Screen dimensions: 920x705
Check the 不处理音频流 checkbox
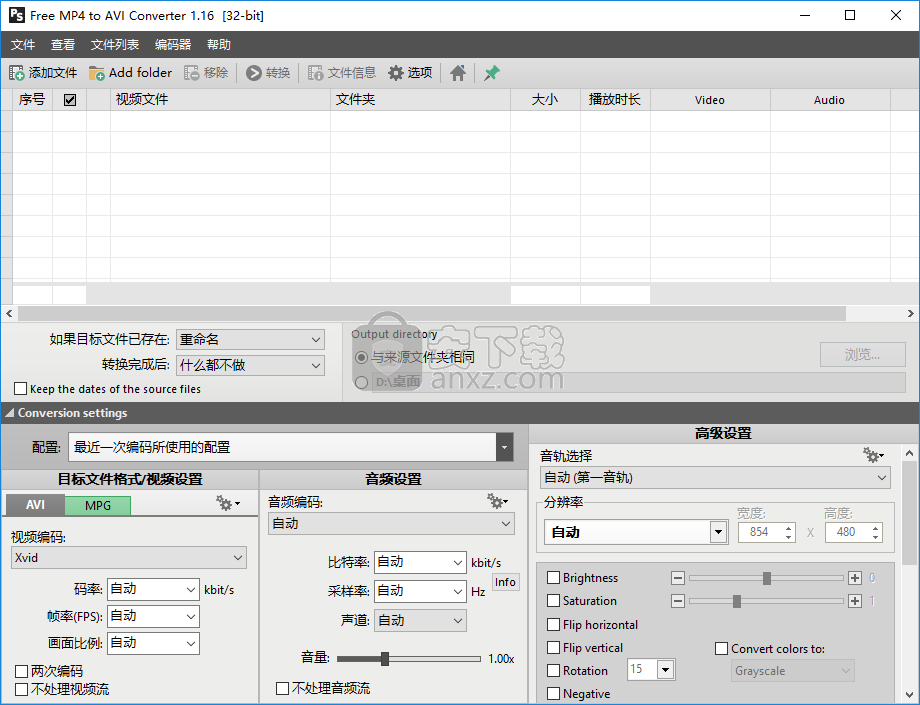(282, 688)
